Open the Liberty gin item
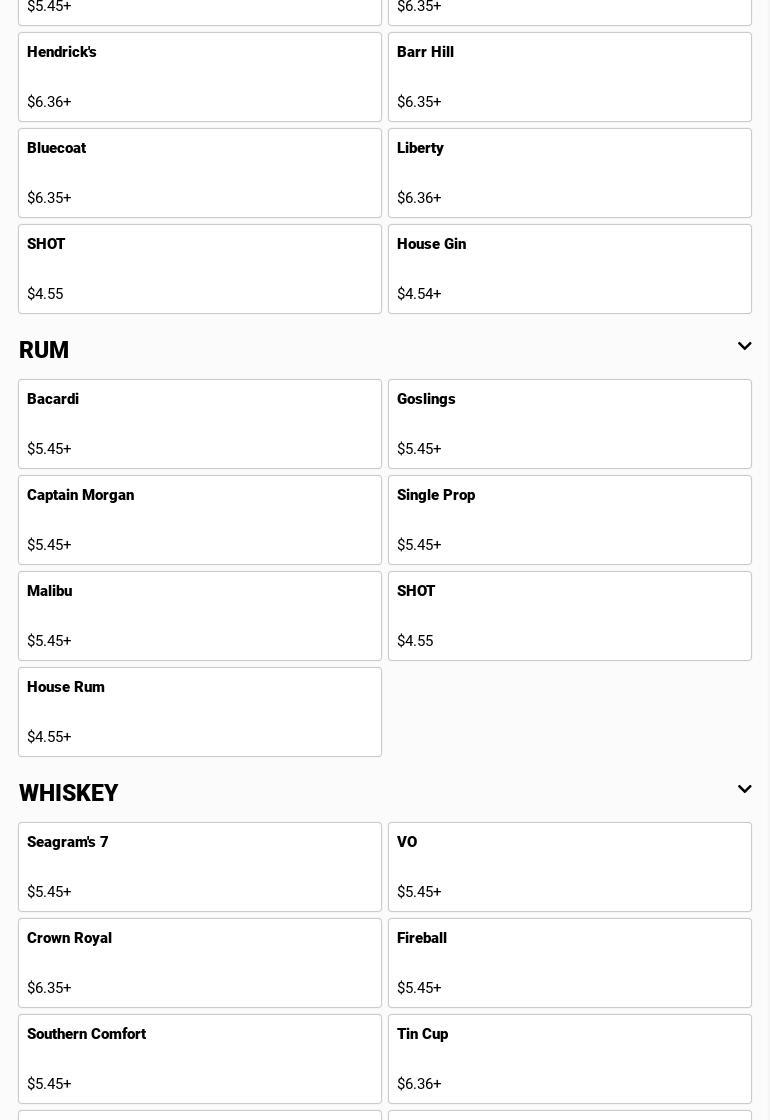 [570, 173]
